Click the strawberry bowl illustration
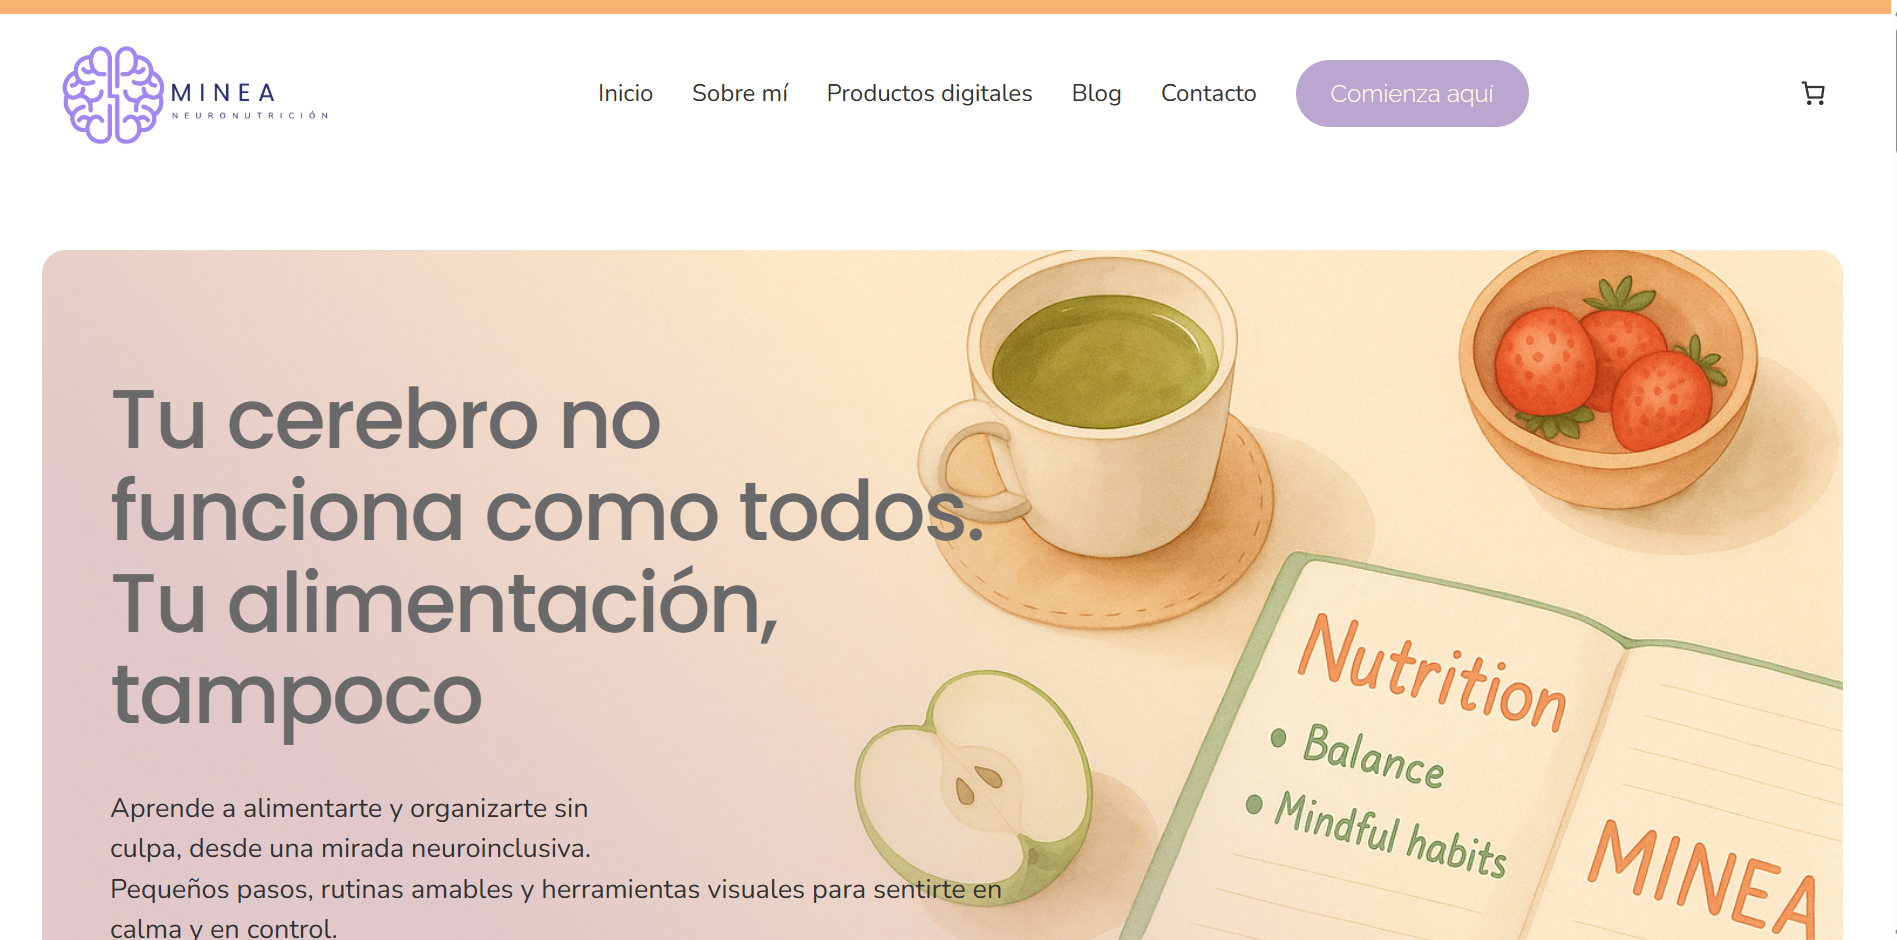This screenshot has width=1897, height=940. [x=1607, y=375]
